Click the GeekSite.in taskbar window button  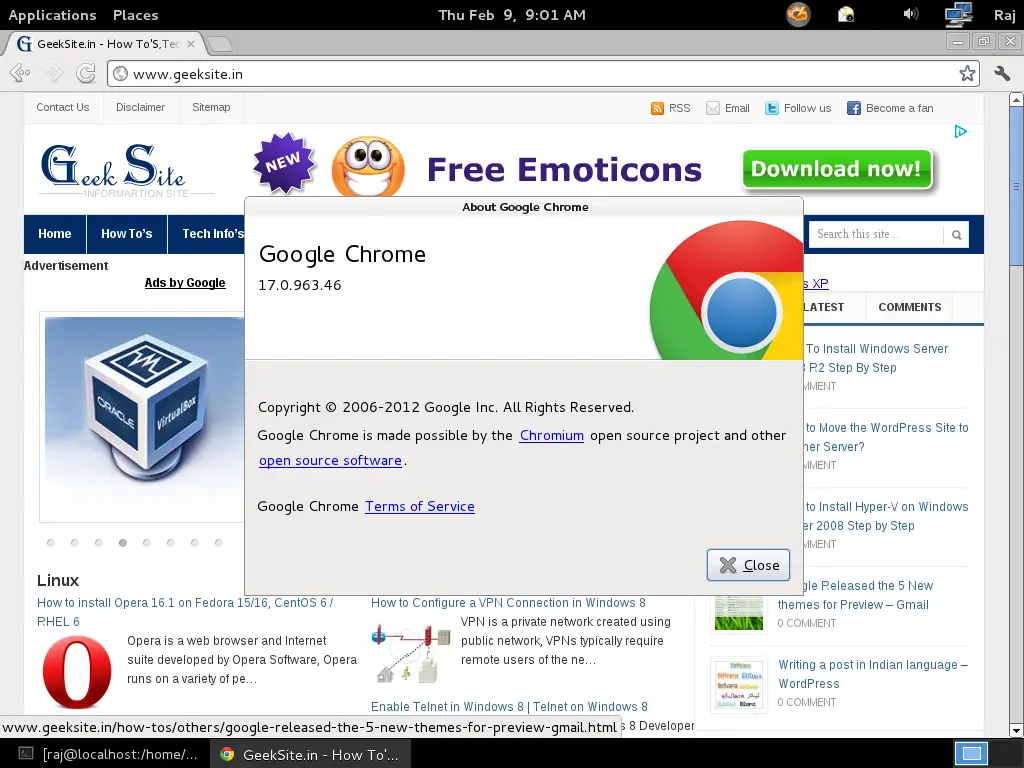click(311, 754)
